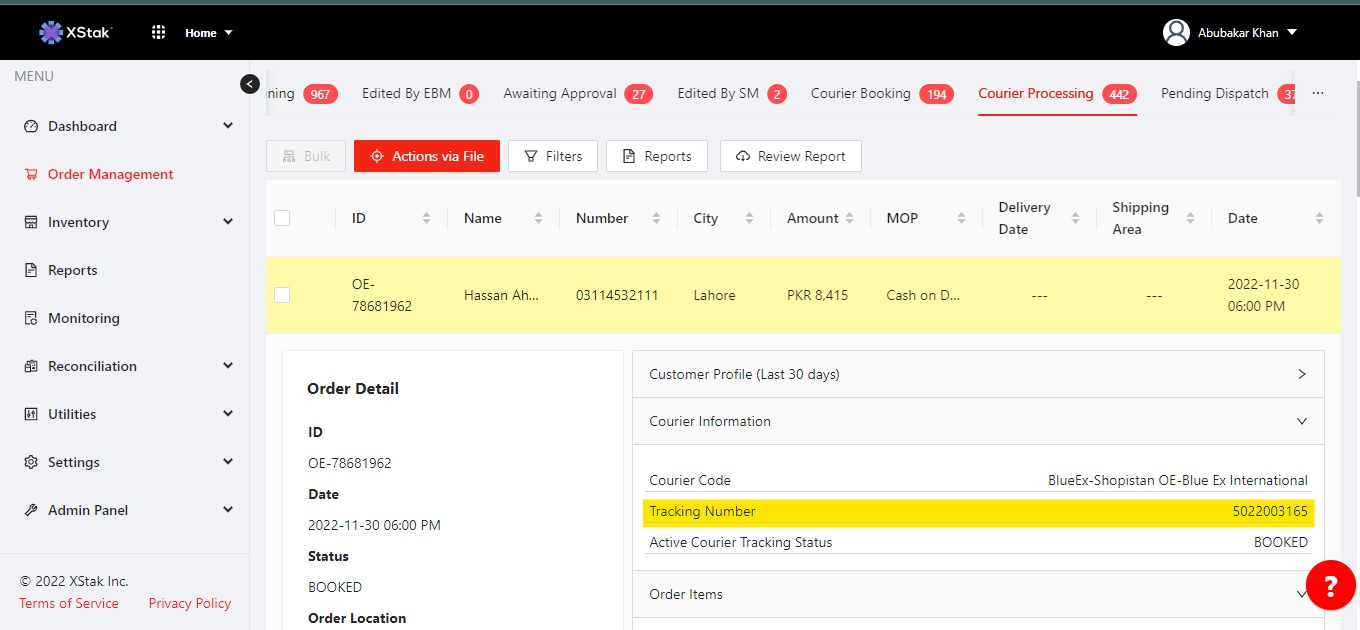Open the Privacy Policy link

(x=189, y=603)
